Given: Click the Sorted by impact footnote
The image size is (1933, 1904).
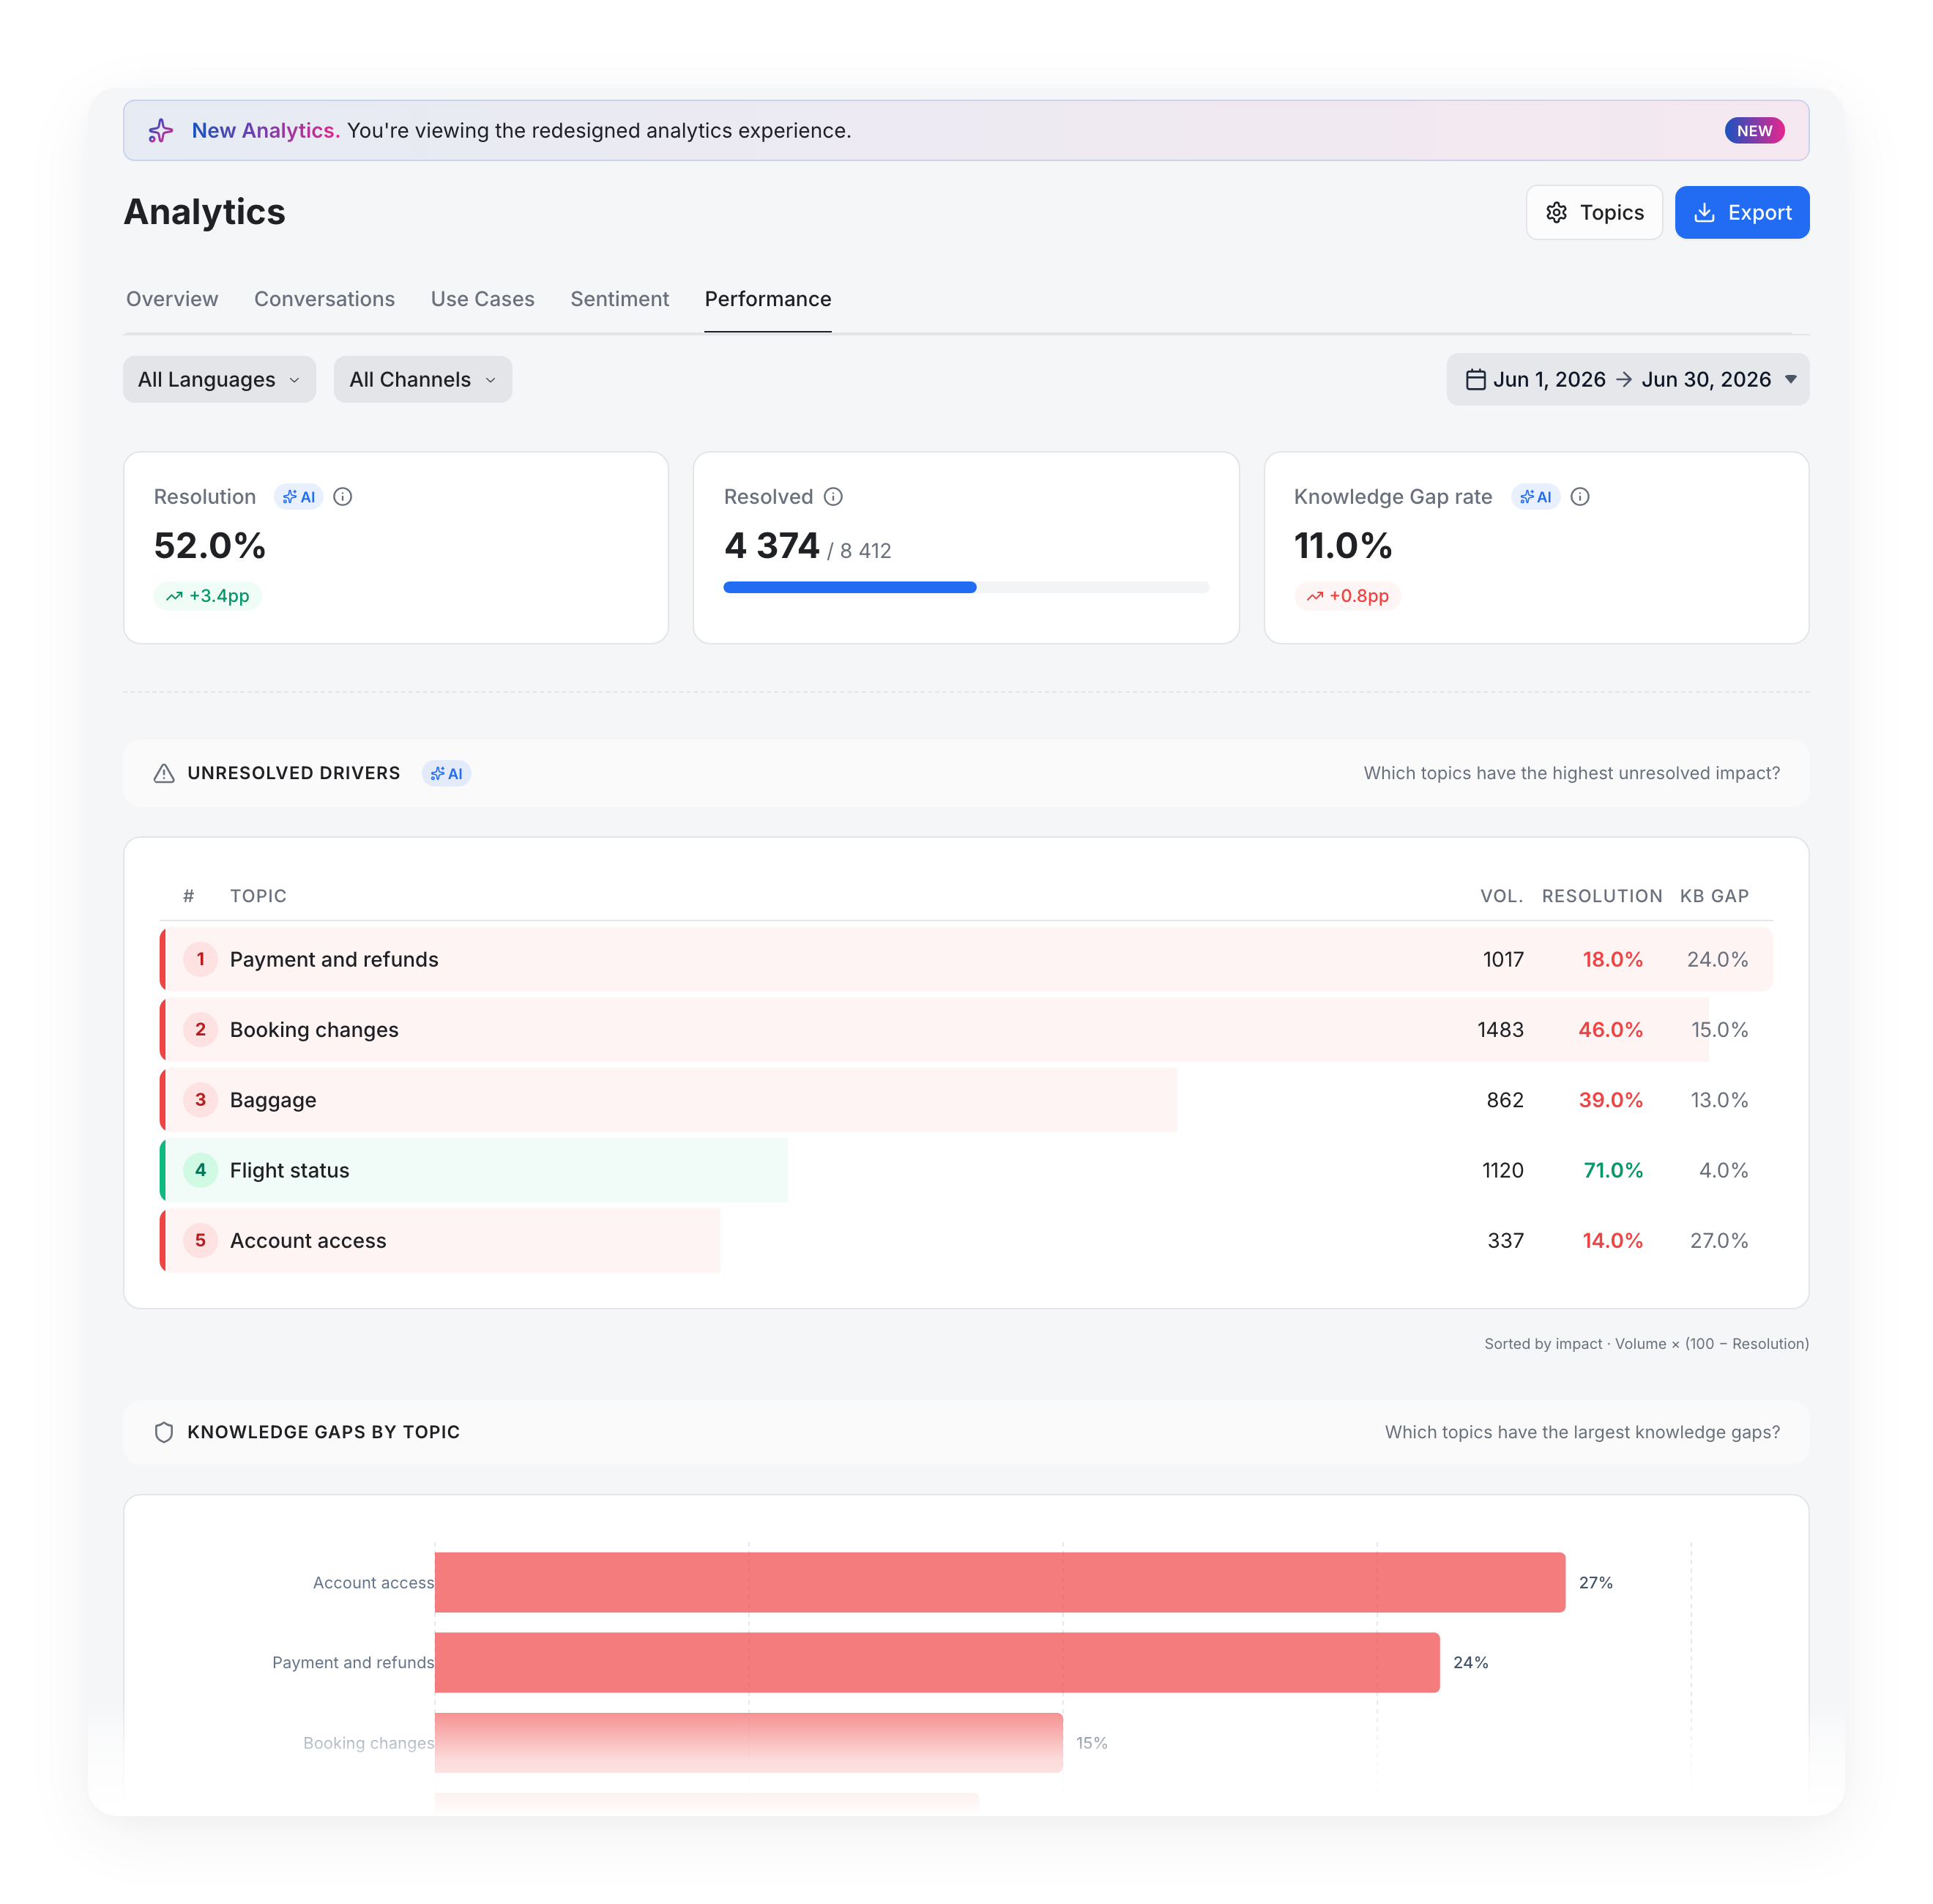Looking at the screenshot, I should 1645,1343.
